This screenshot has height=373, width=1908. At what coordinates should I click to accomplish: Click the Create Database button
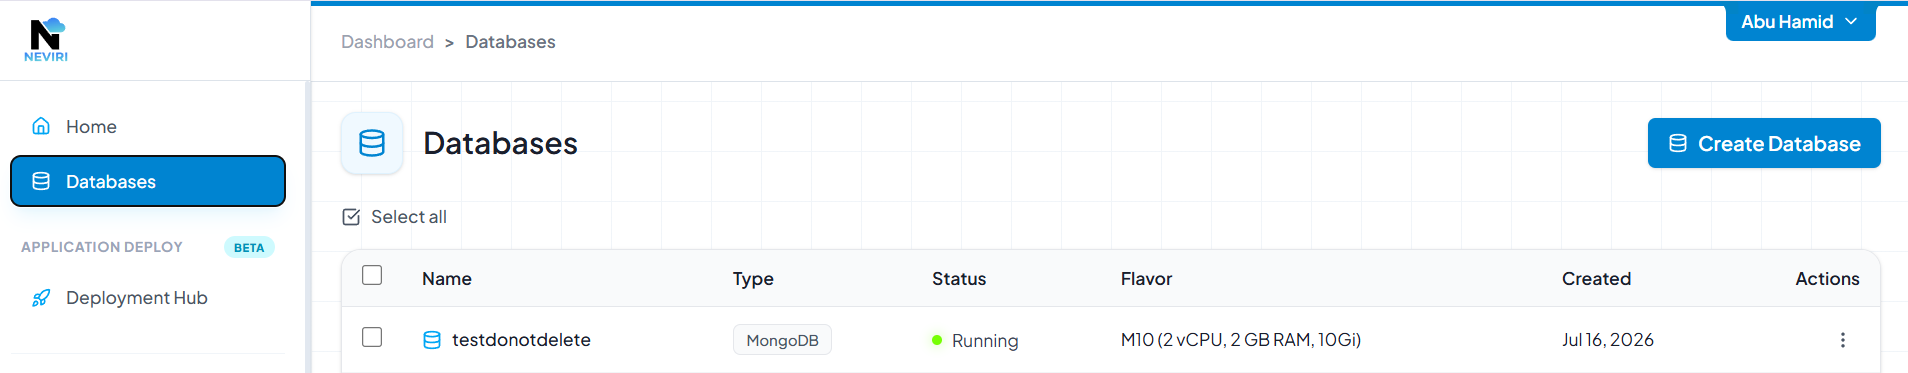[x=1764, y=143]
